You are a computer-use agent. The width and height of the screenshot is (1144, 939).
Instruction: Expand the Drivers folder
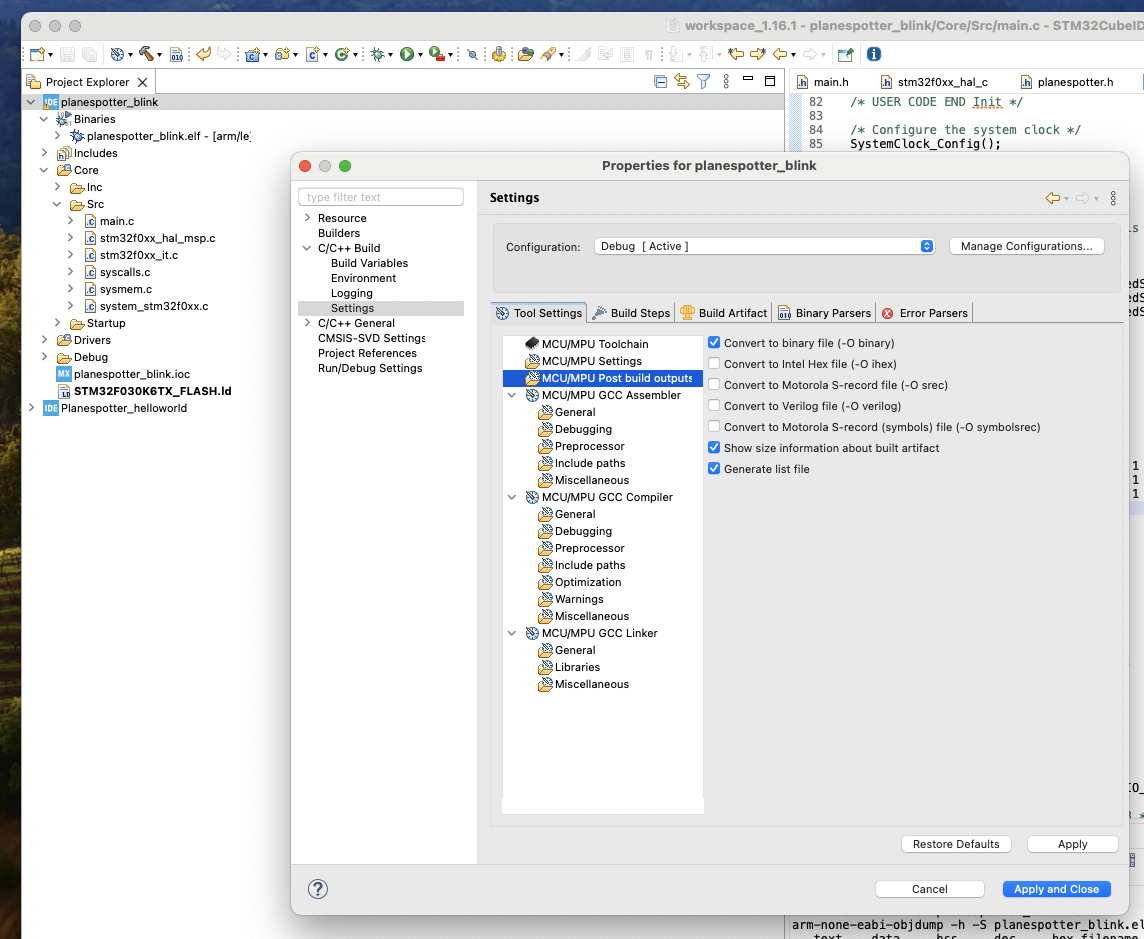coord(45,339)
